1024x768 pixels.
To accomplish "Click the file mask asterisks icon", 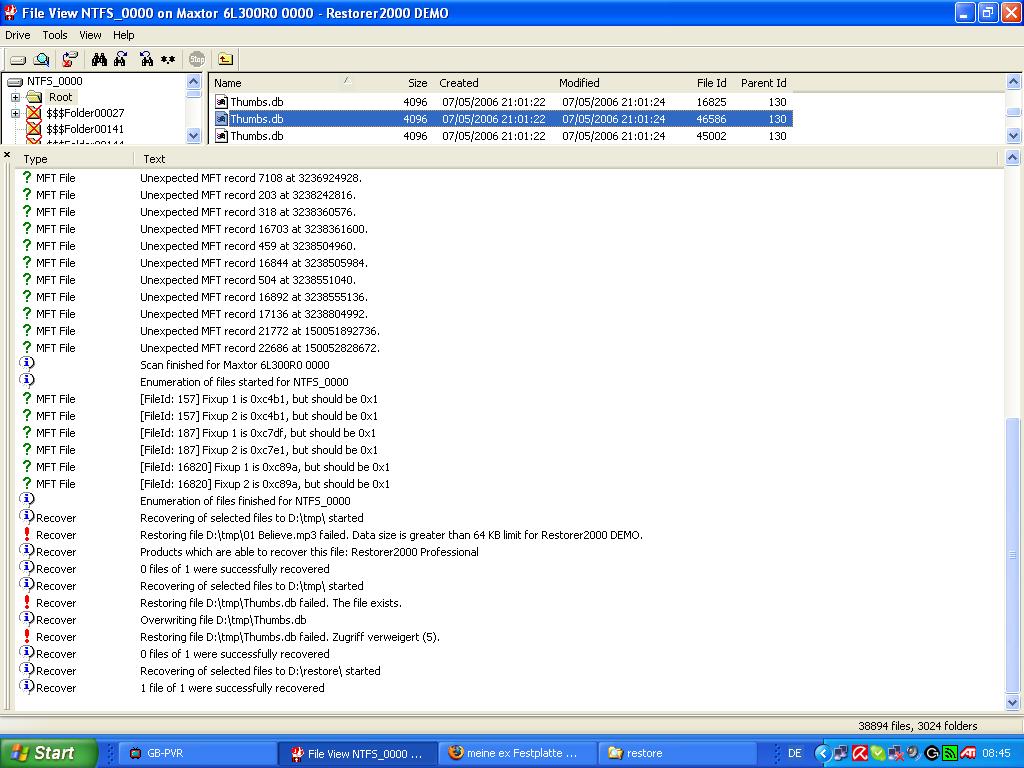I will [168, 59].
